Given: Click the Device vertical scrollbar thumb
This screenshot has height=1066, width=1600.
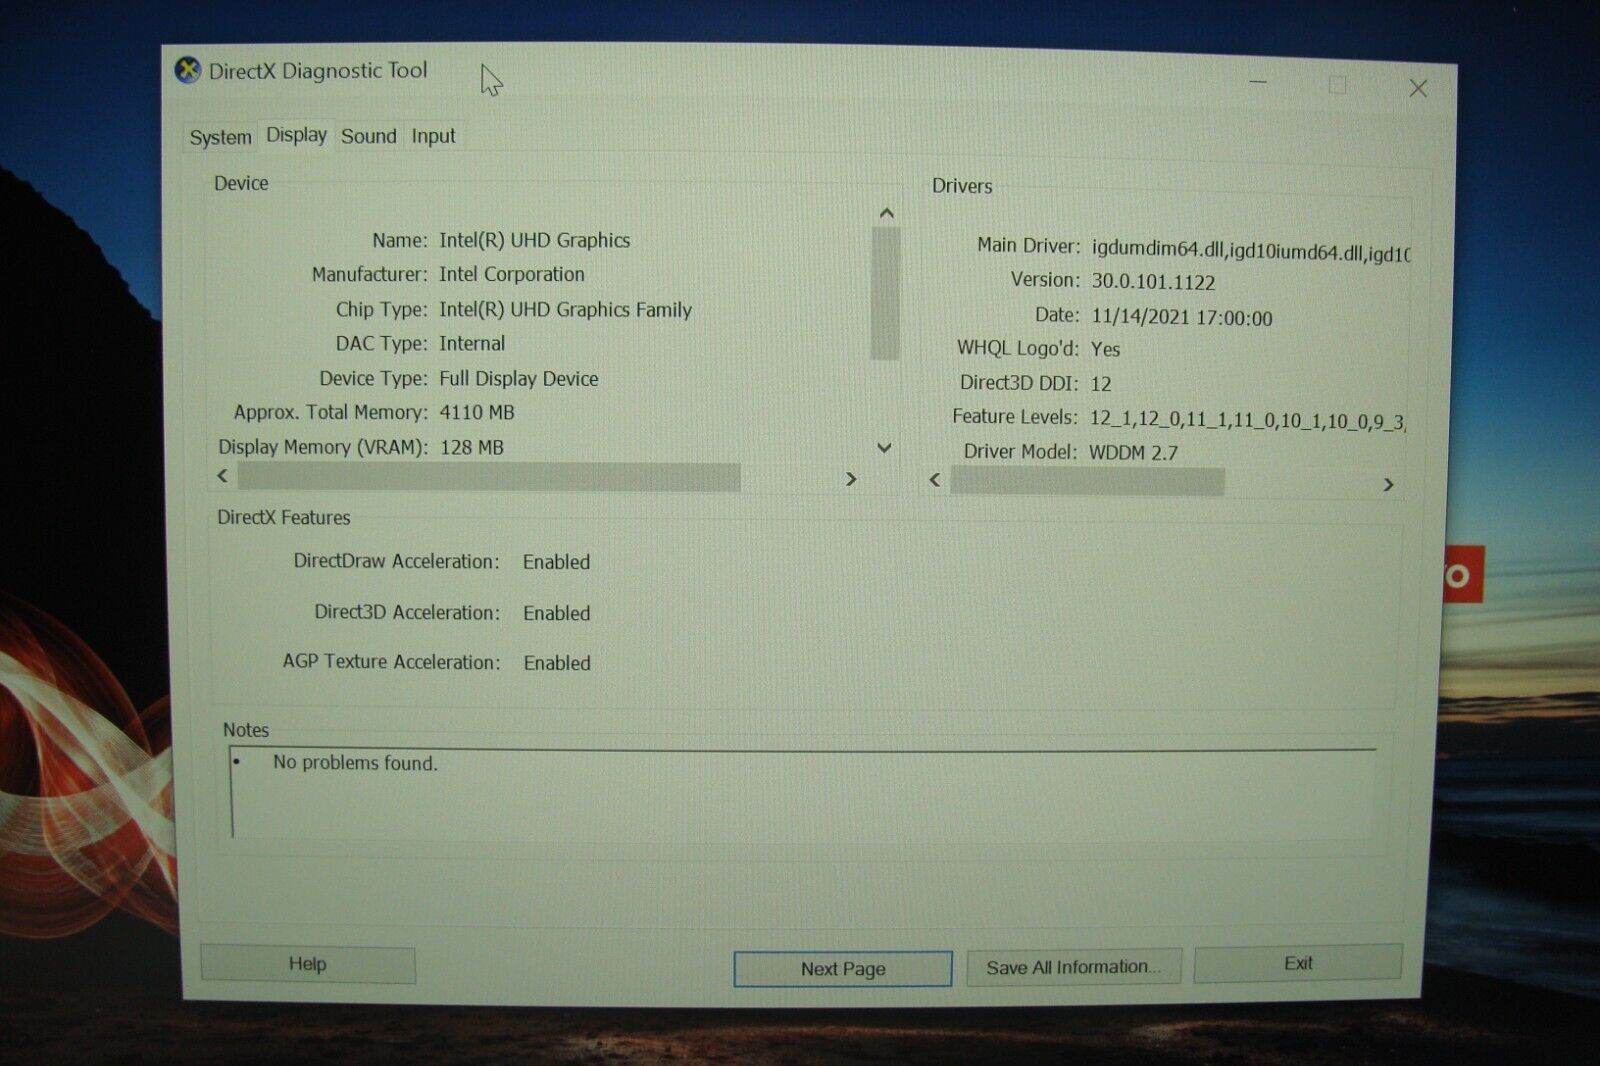Looking at the screenshot, I should coord(885,293).
